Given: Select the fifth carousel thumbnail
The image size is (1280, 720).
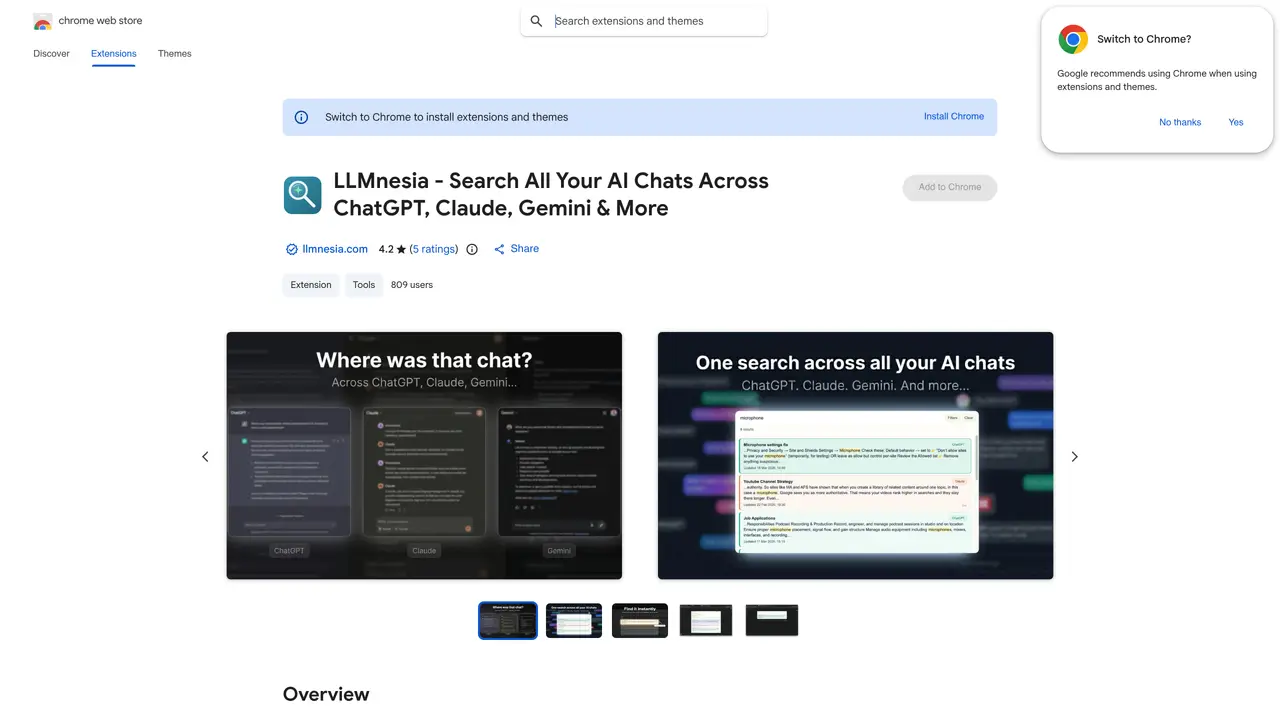Looking at the screenshot, I should (x=772, y=620).
